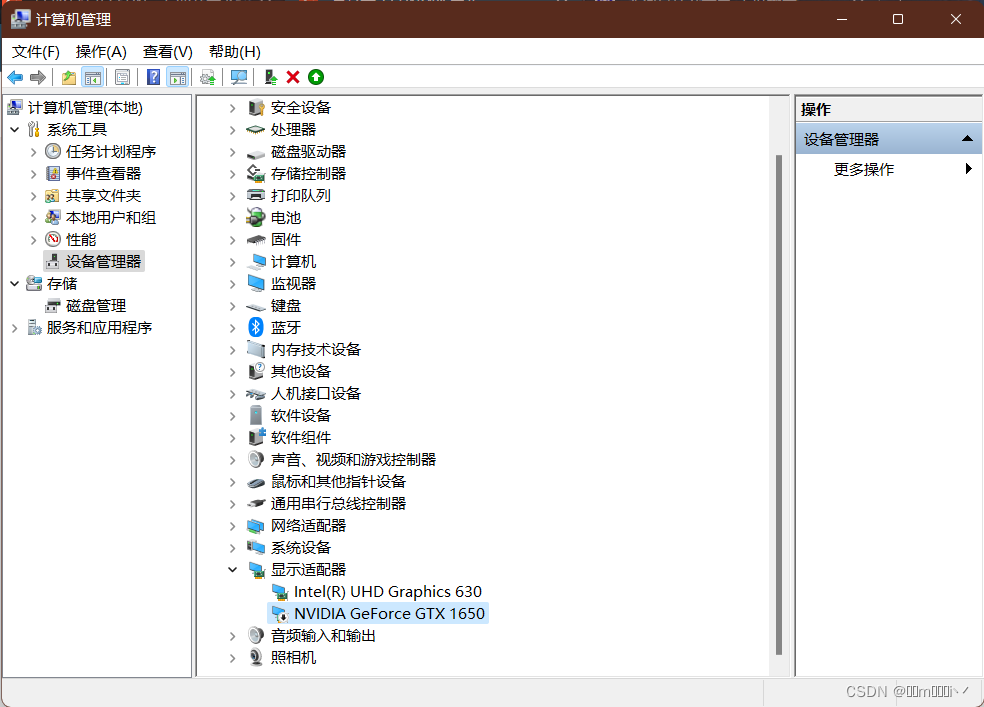984x707 pixels.
Task: Select 设备管理器 in the left tree
Action: pos(104,262)
